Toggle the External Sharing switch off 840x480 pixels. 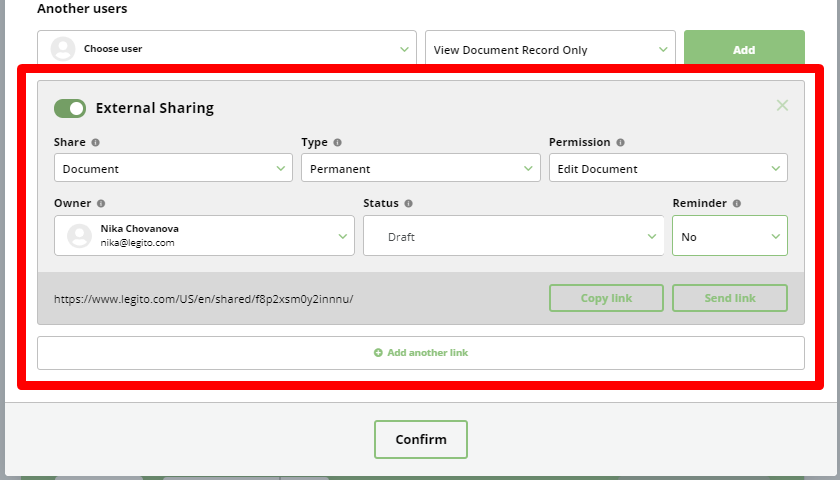tap(70, 108)
